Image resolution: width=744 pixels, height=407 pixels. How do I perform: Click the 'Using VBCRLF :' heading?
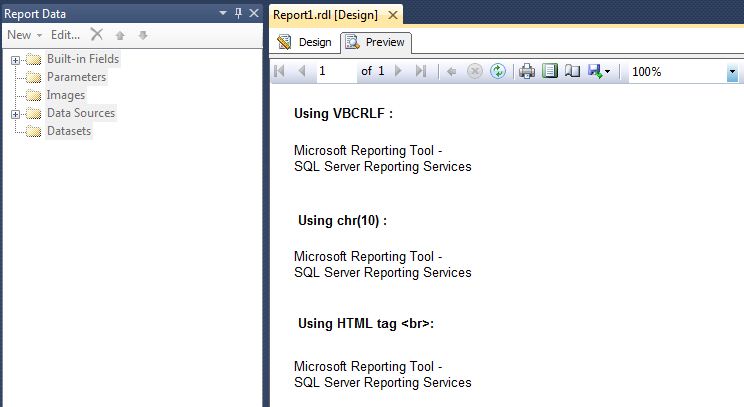click(344, 113)
